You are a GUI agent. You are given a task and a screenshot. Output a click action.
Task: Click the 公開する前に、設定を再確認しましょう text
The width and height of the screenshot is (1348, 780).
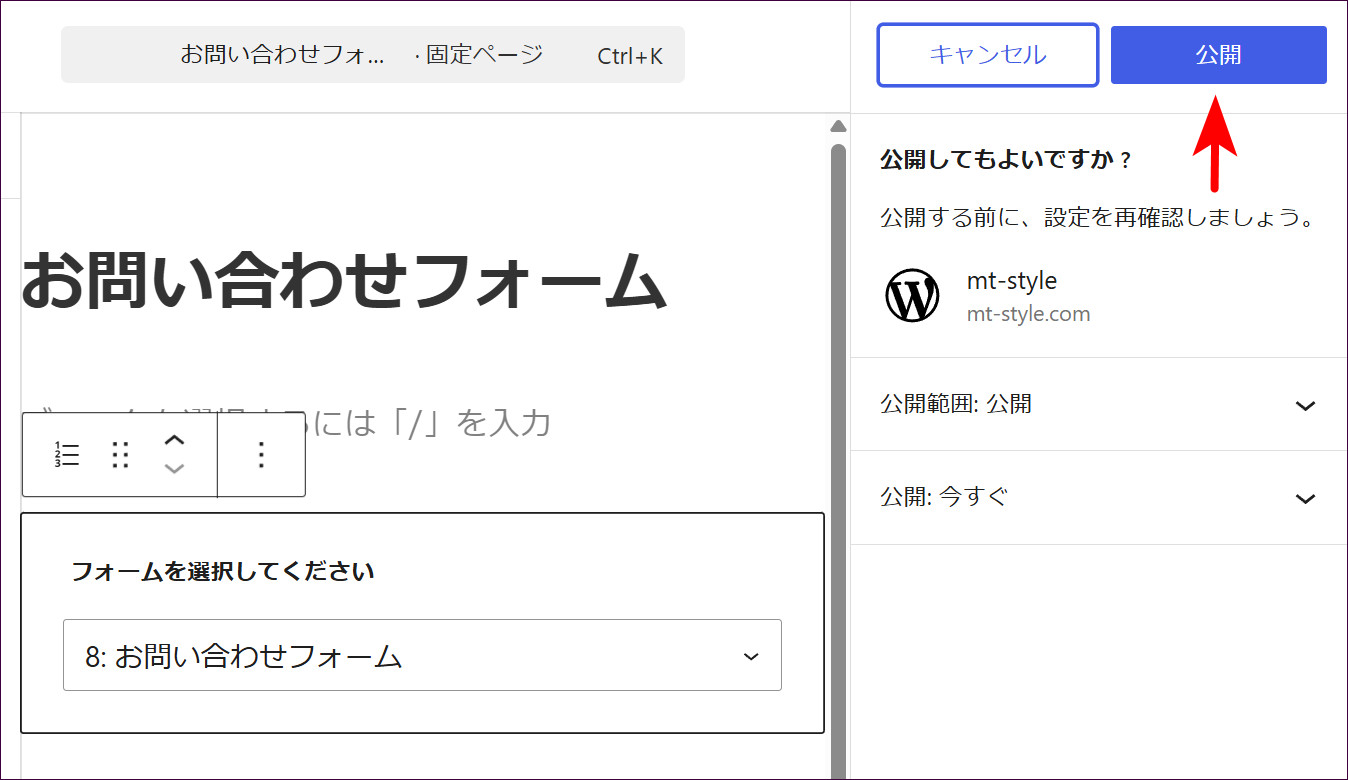point(1097,217)
